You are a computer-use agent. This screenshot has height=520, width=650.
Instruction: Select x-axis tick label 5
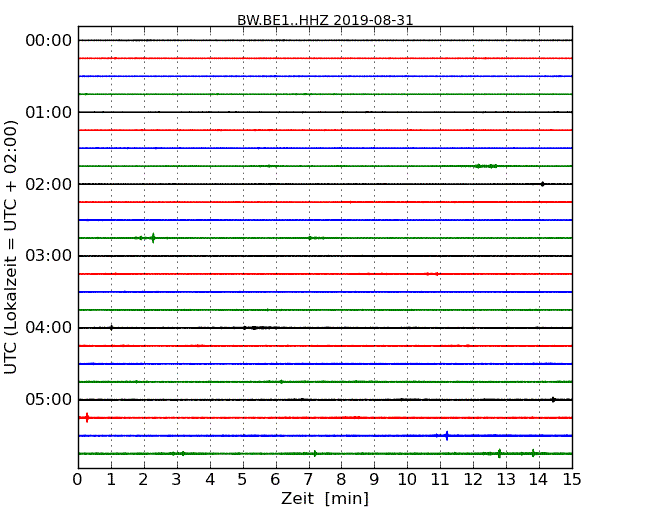point(243,480)
